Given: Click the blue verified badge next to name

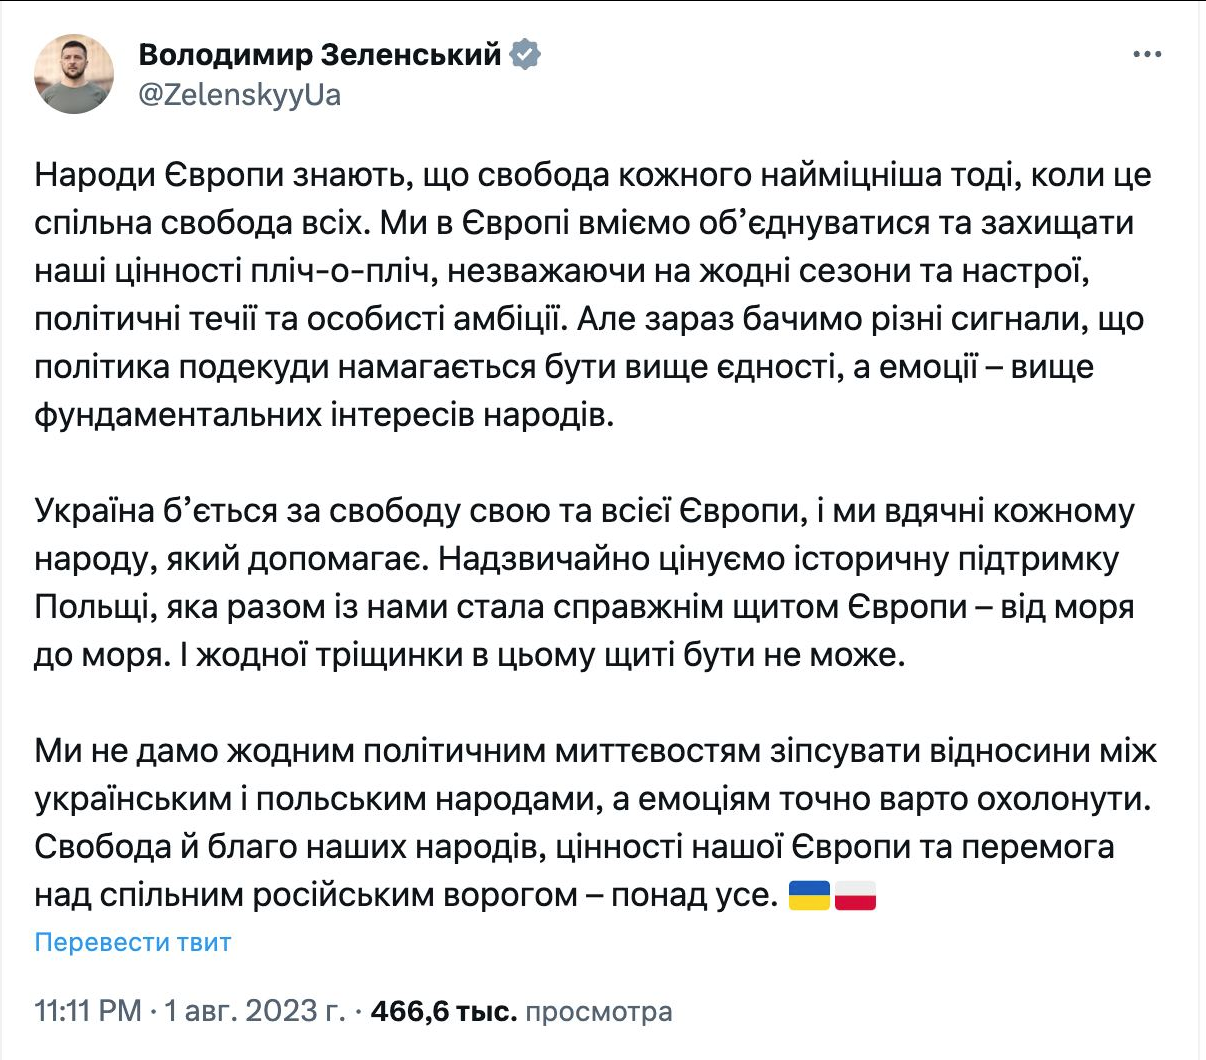Looking at the screenshot, I should (526, 54).
